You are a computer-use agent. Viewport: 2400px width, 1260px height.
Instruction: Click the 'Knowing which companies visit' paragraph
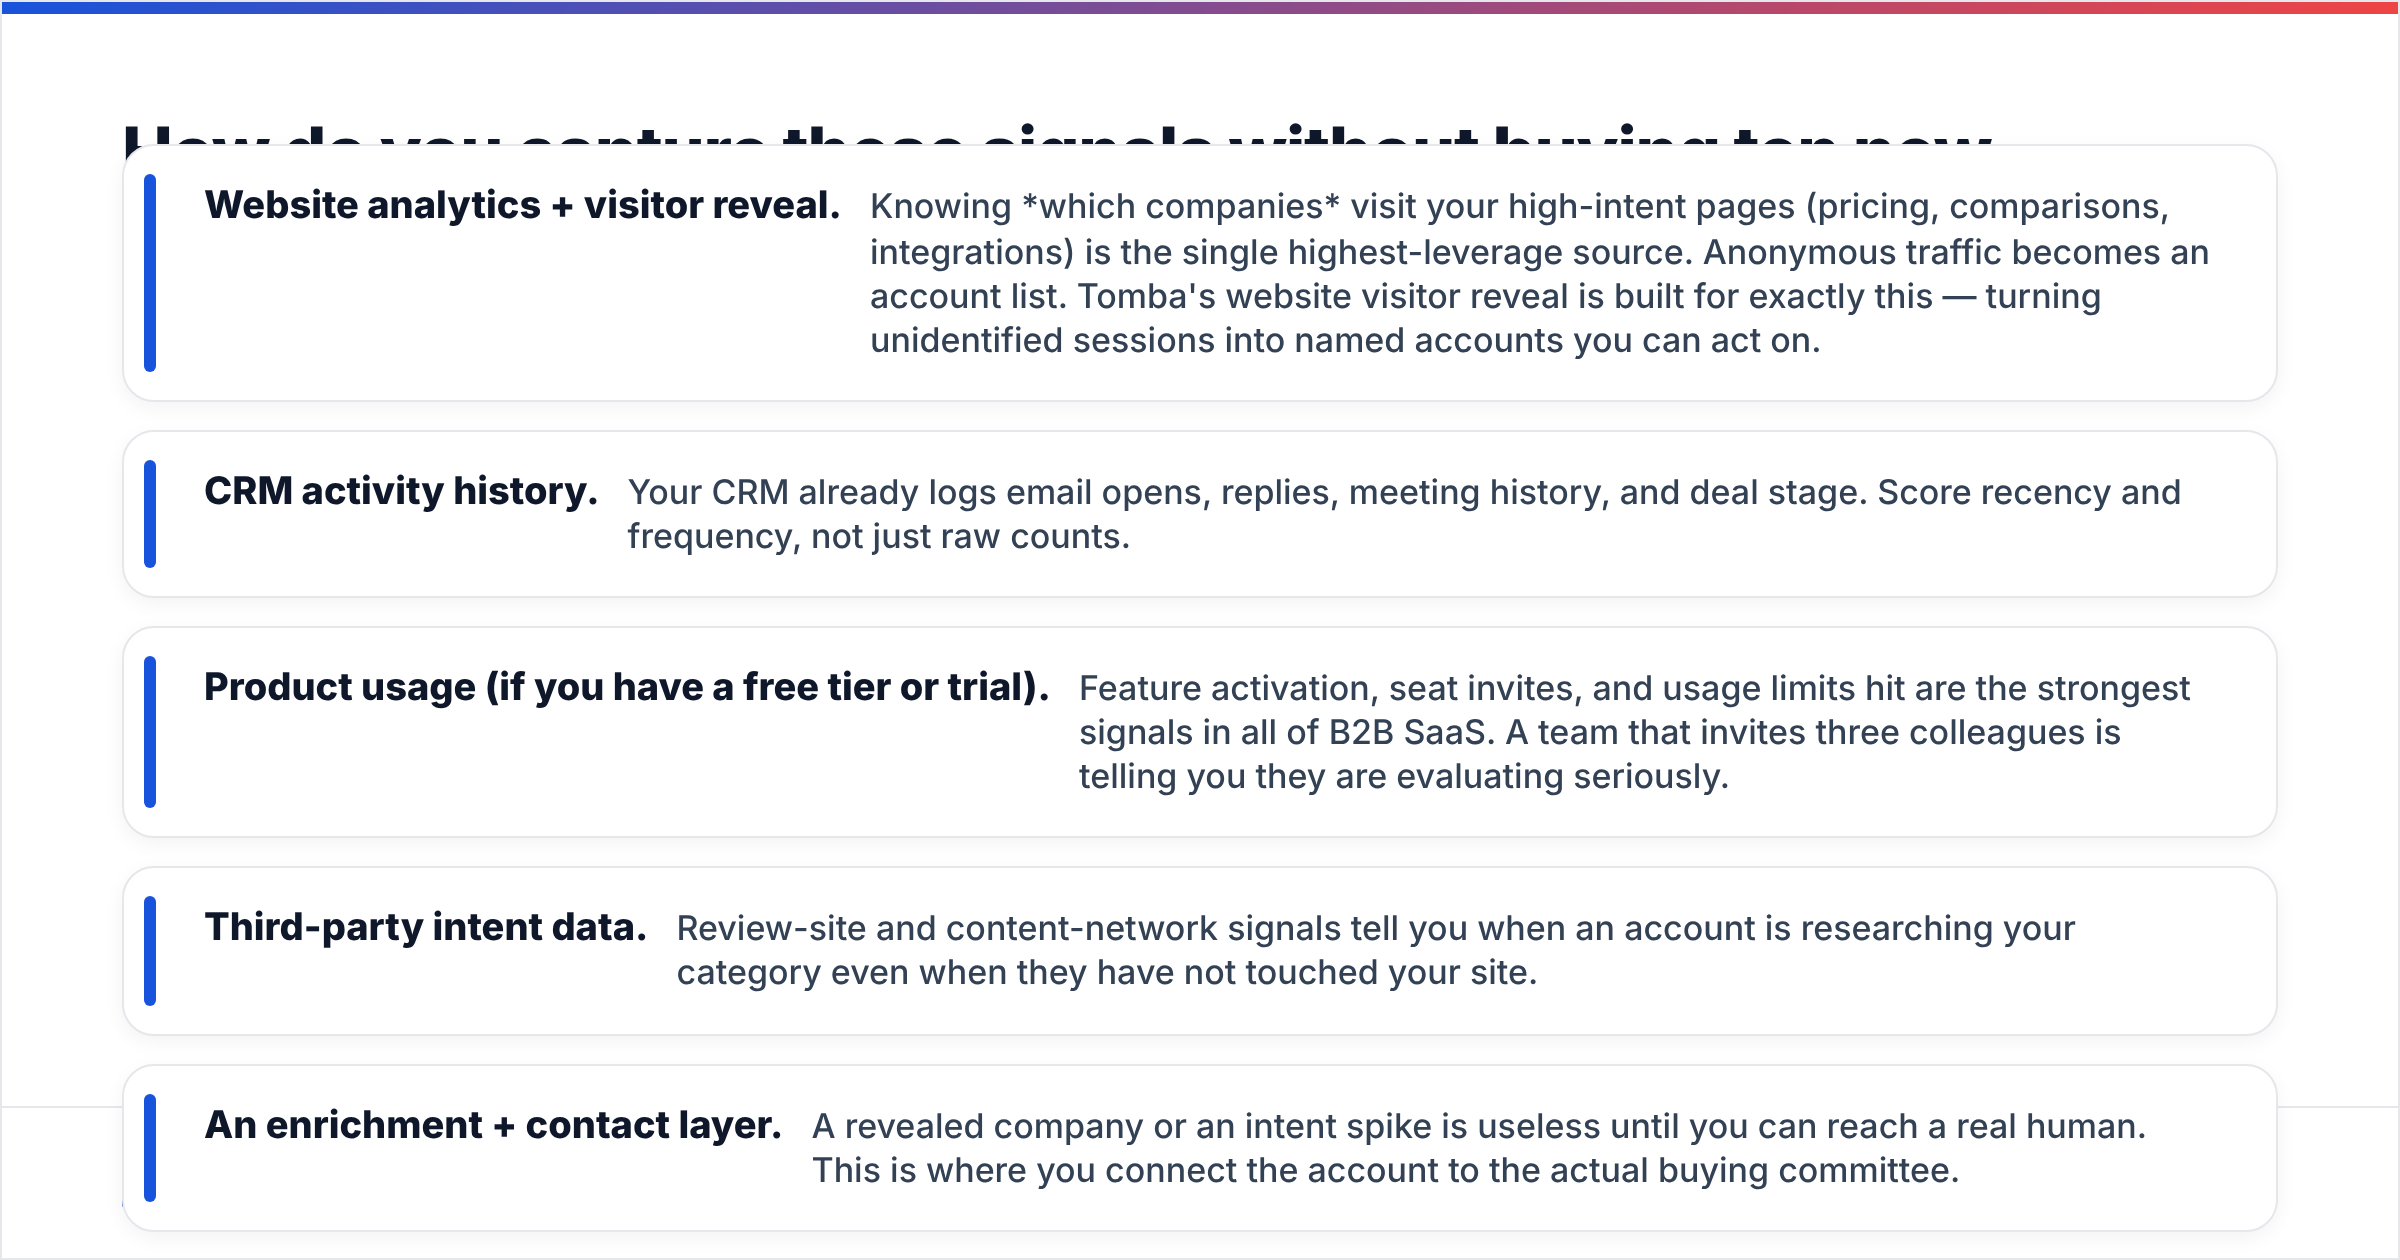1539,273
